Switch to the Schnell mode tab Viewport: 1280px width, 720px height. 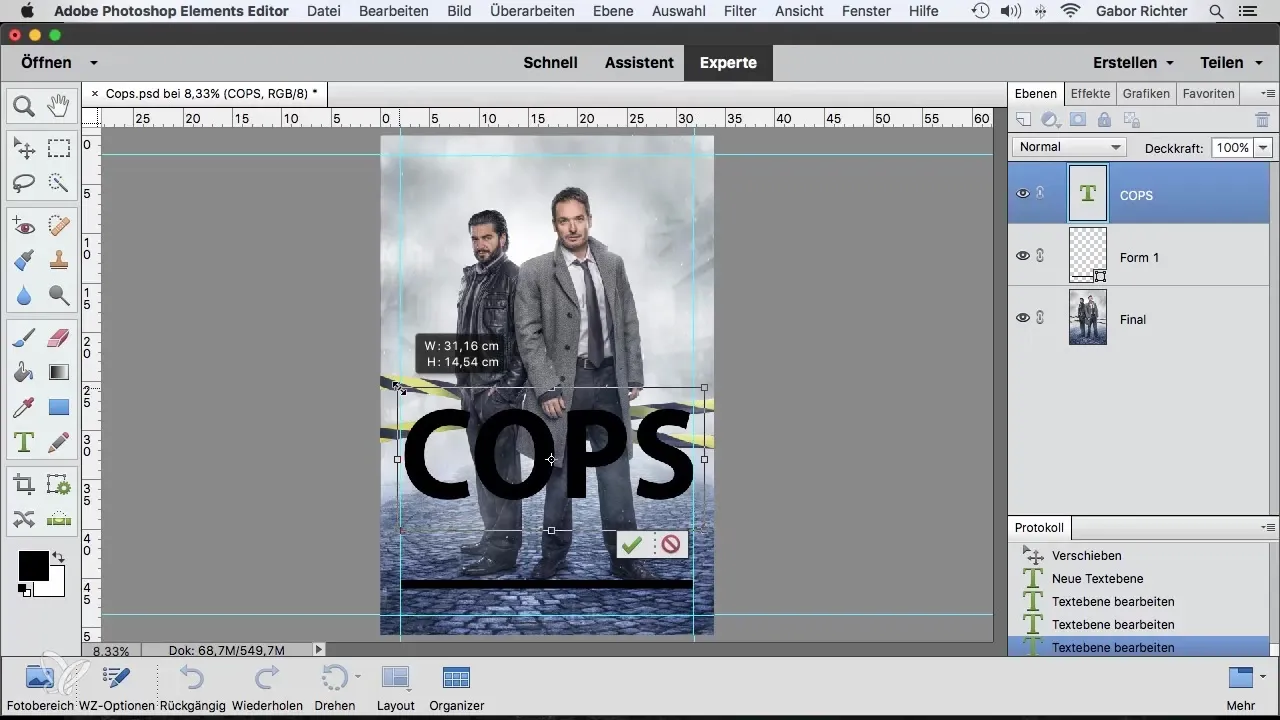pyautogui.click(x=551, y=62)
